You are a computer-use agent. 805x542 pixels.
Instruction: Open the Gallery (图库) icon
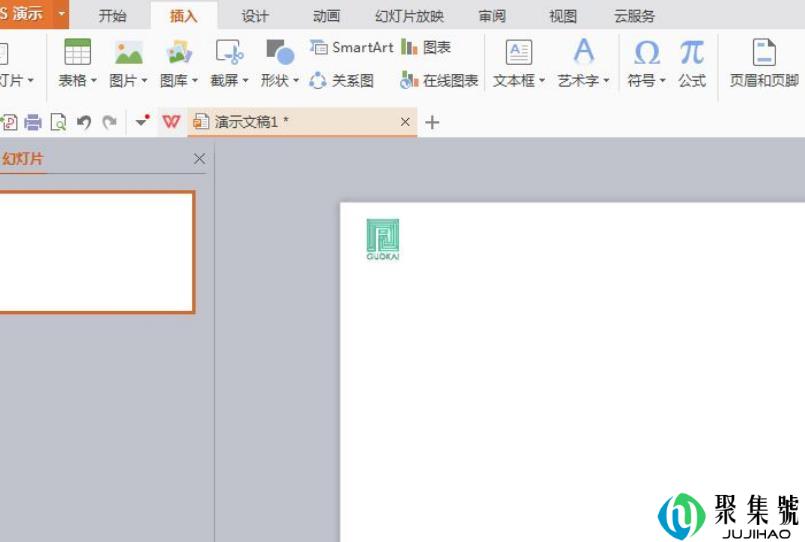(x=179, y=52)
